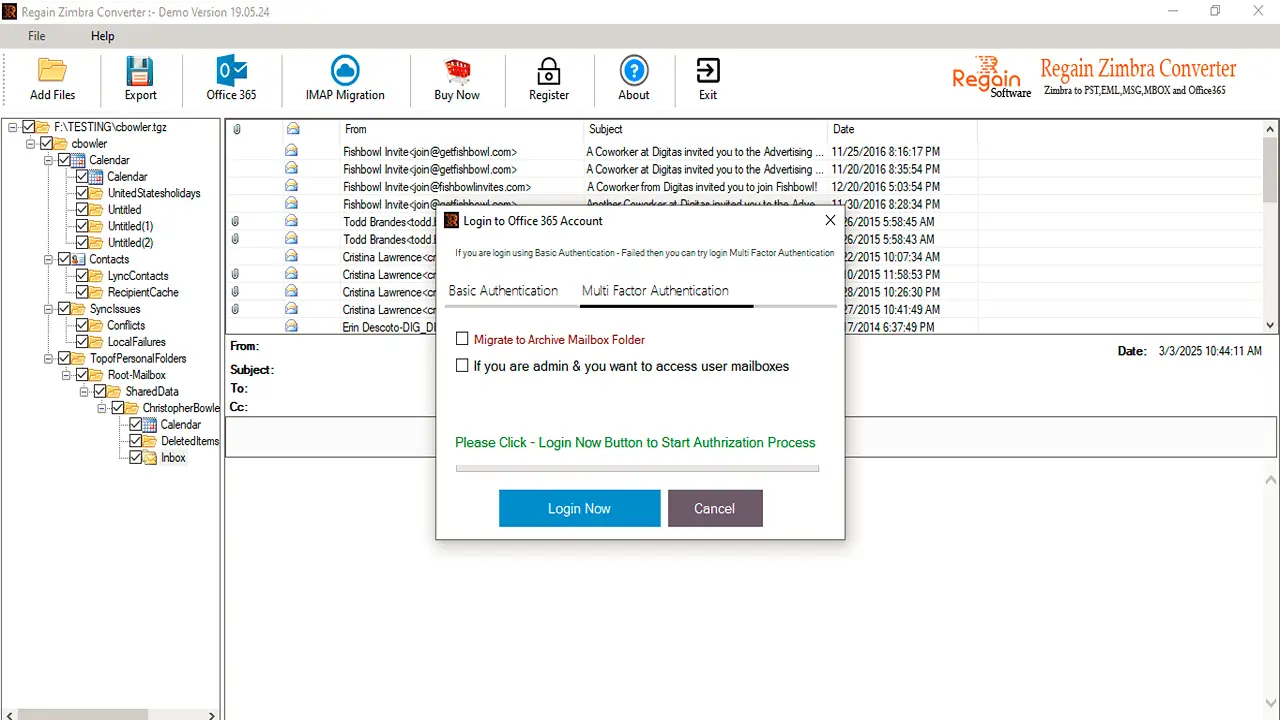Toggle the Untitled(1) checkbox
Screen dimensions: 1280x720
pyautogui.click(x=83, y=226)
